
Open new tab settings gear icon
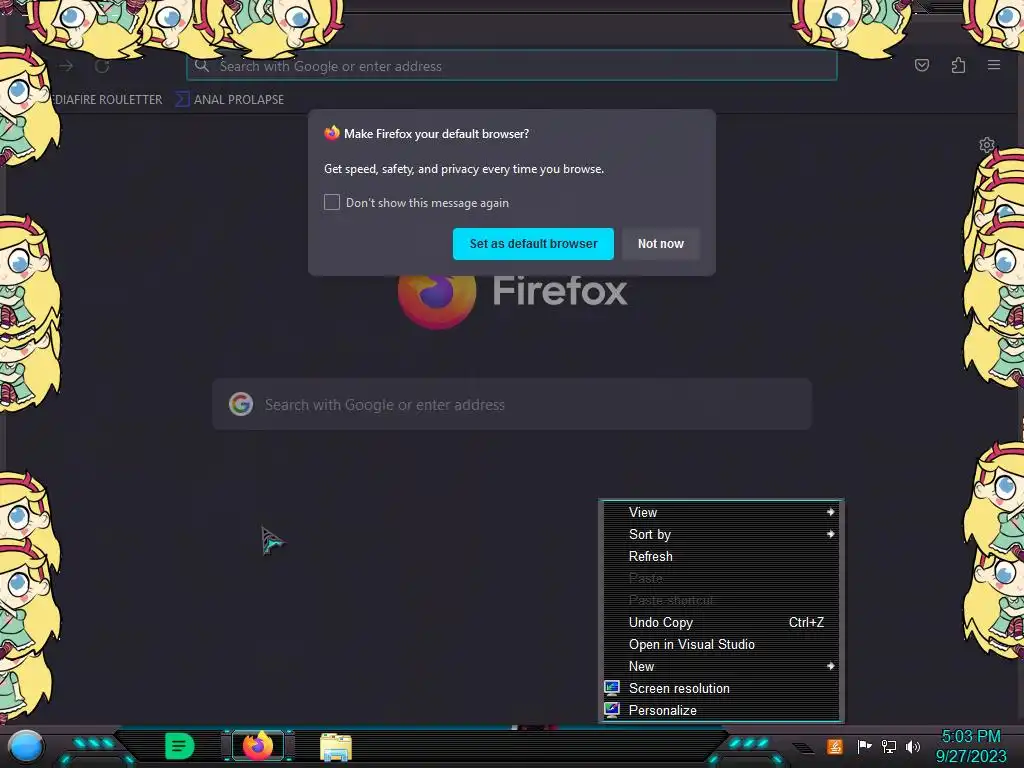pyautogui.click(x=986, y=144)
